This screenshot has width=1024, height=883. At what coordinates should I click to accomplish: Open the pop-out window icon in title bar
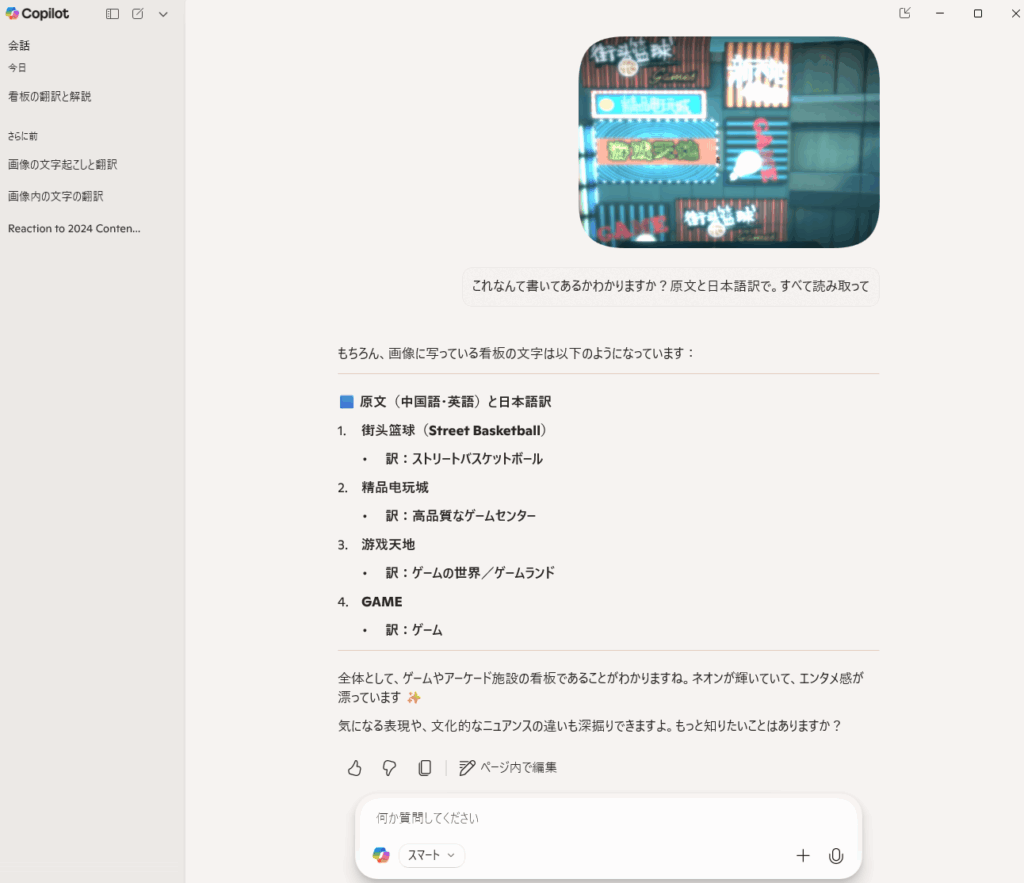coord(904,13)
